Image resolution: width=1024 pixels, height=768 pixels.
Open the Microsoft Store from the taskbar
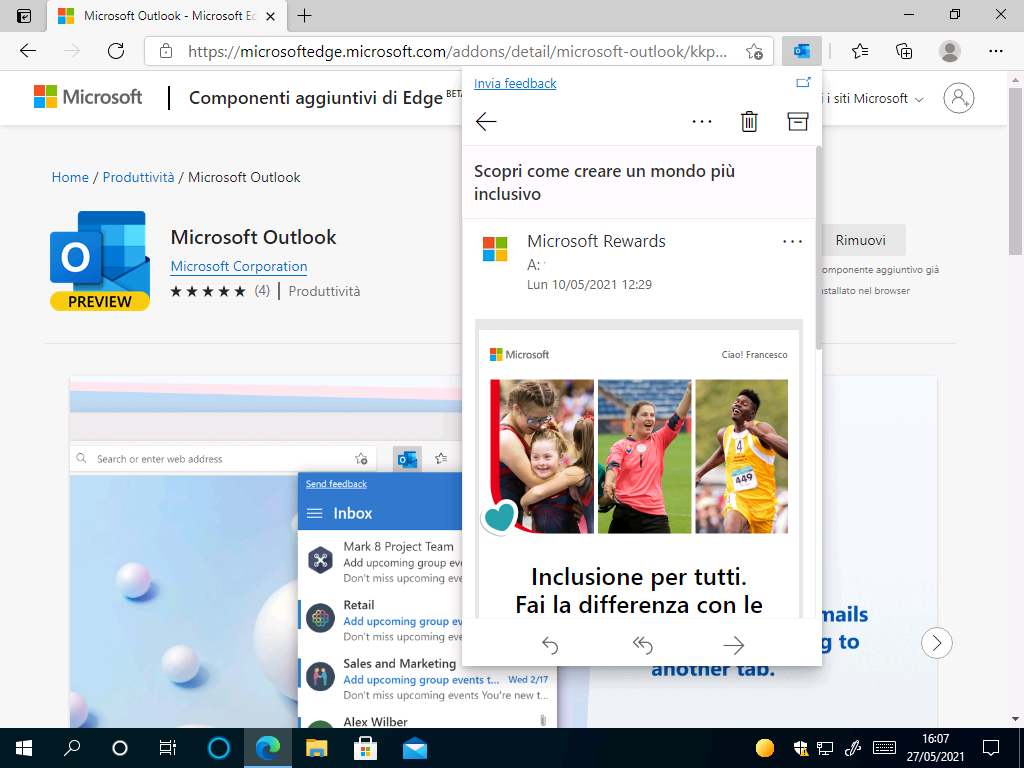(365, 748)
